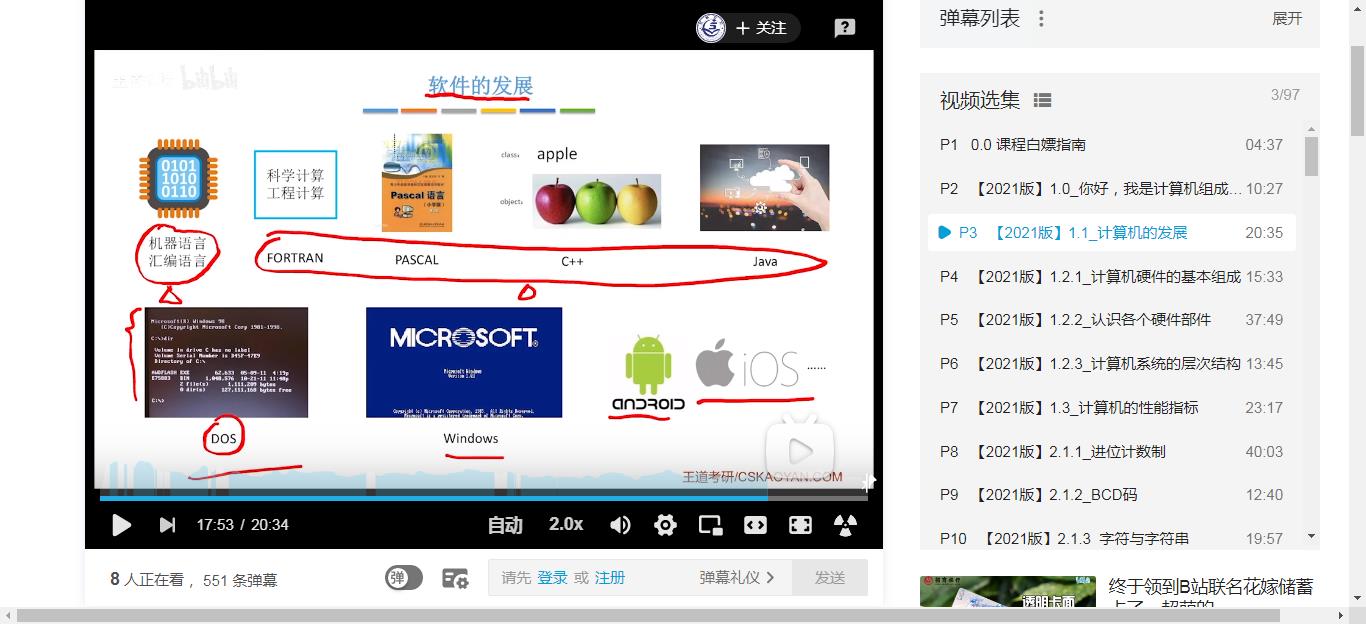1366x624 pixels.
Task: Open P5 1.2.2_认识各个硬件部件
Action: [x=1111, y=320]
